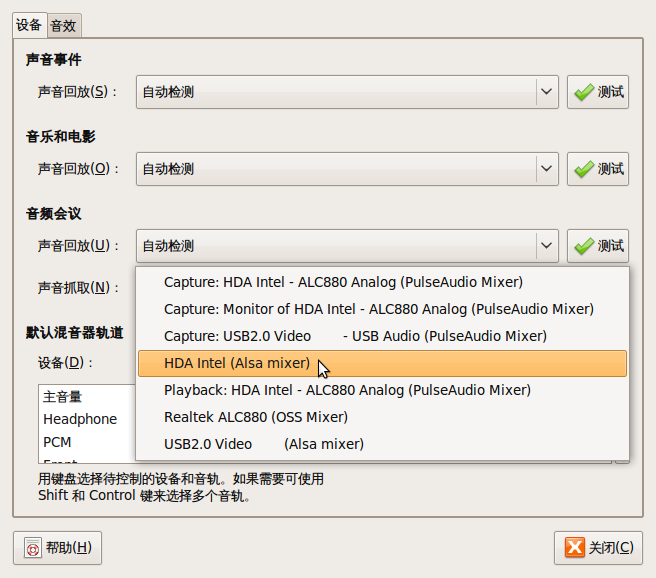Screen dimensions: 656x578
Task: Open the 声音回放(O) dropdown under 音乐和电影
Action: coord(347,169)
